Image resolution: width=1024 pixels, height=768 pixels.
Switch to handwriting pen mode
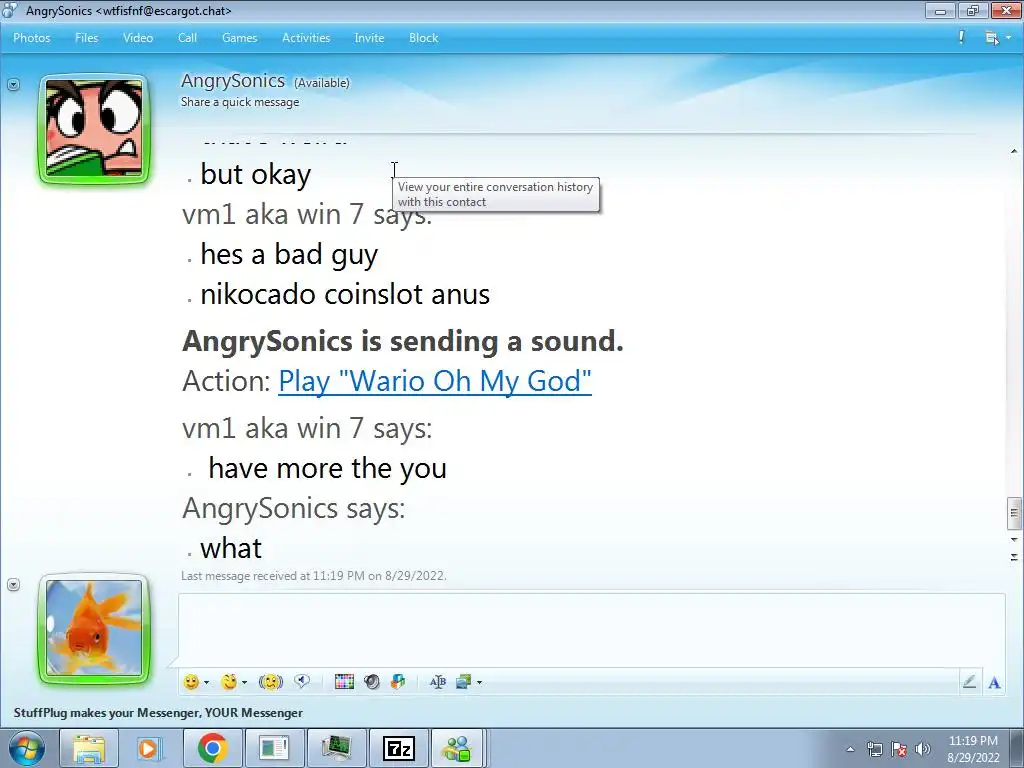point(969,682)
